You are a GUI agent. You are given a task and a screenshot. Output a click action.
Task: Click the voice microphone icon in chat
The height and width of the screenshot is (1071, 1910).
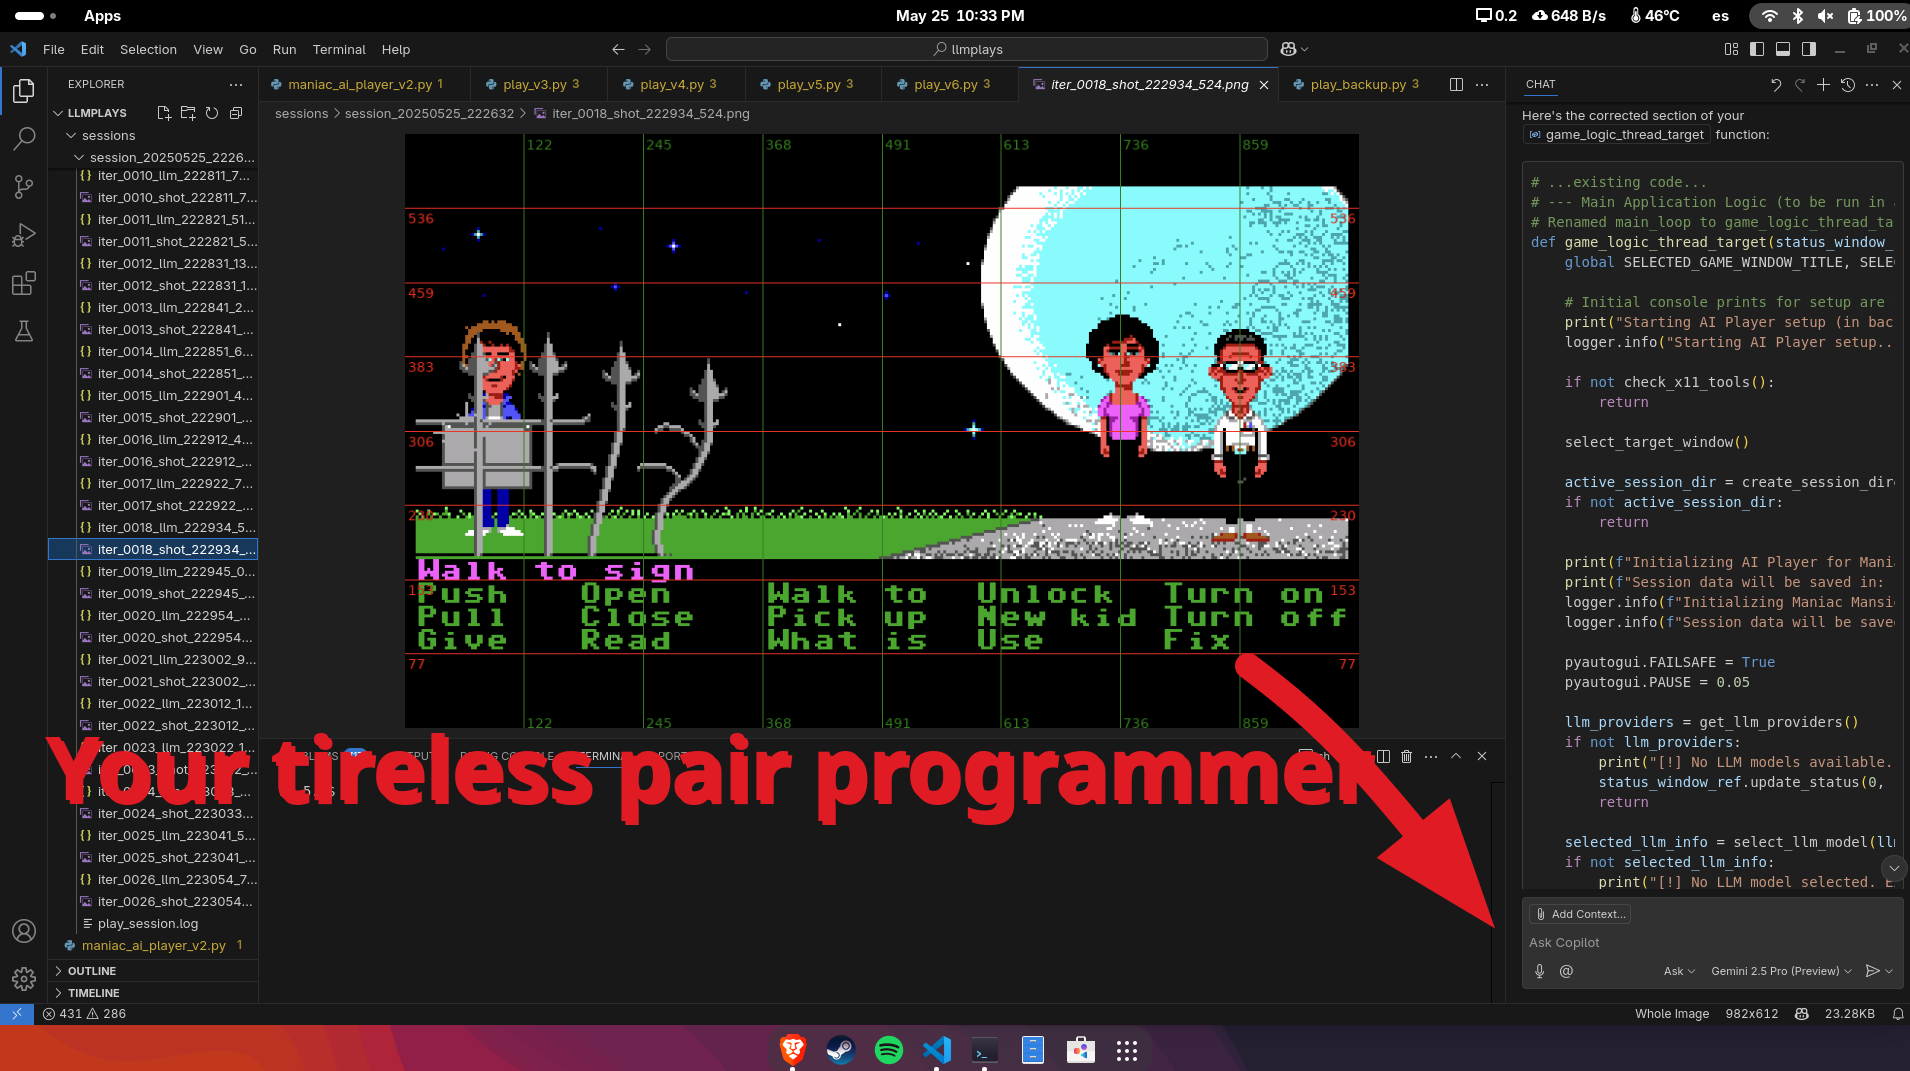click(1540, 971)
